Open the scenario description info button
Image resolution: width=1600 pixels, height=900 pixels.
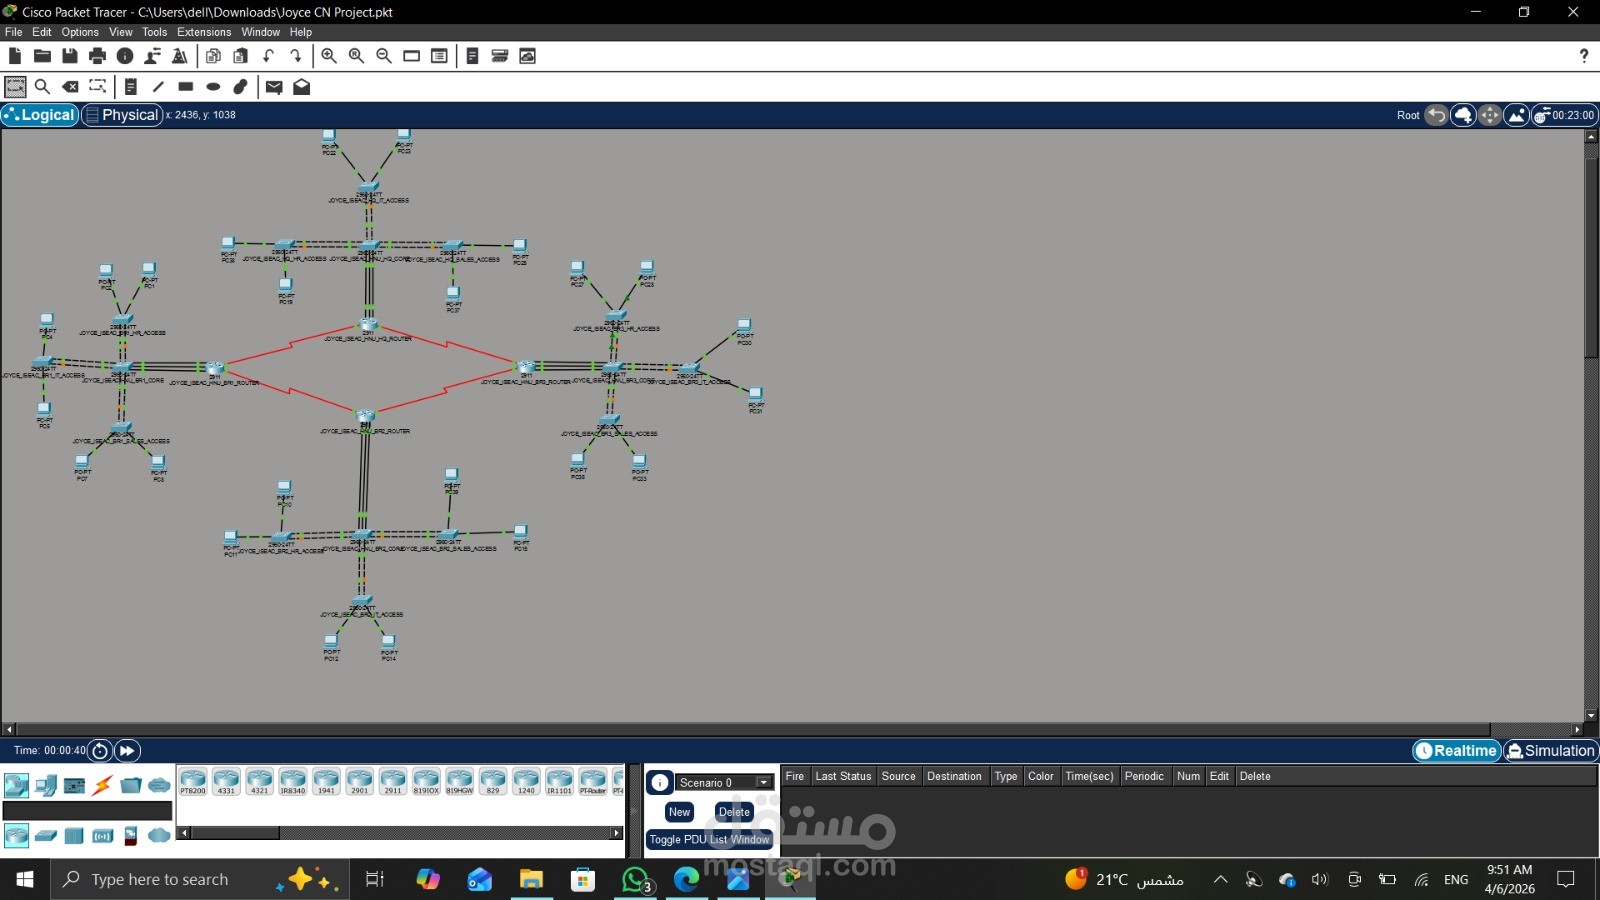pos(660,783)
